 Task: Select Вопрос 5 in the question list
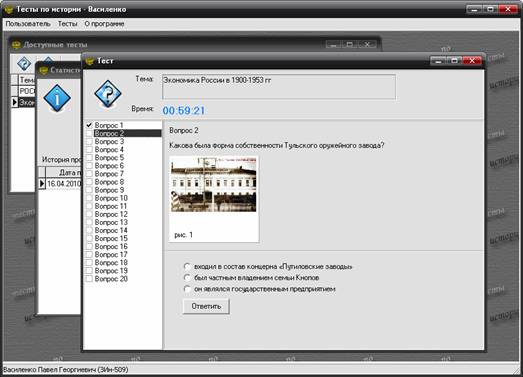pos(109,157)
